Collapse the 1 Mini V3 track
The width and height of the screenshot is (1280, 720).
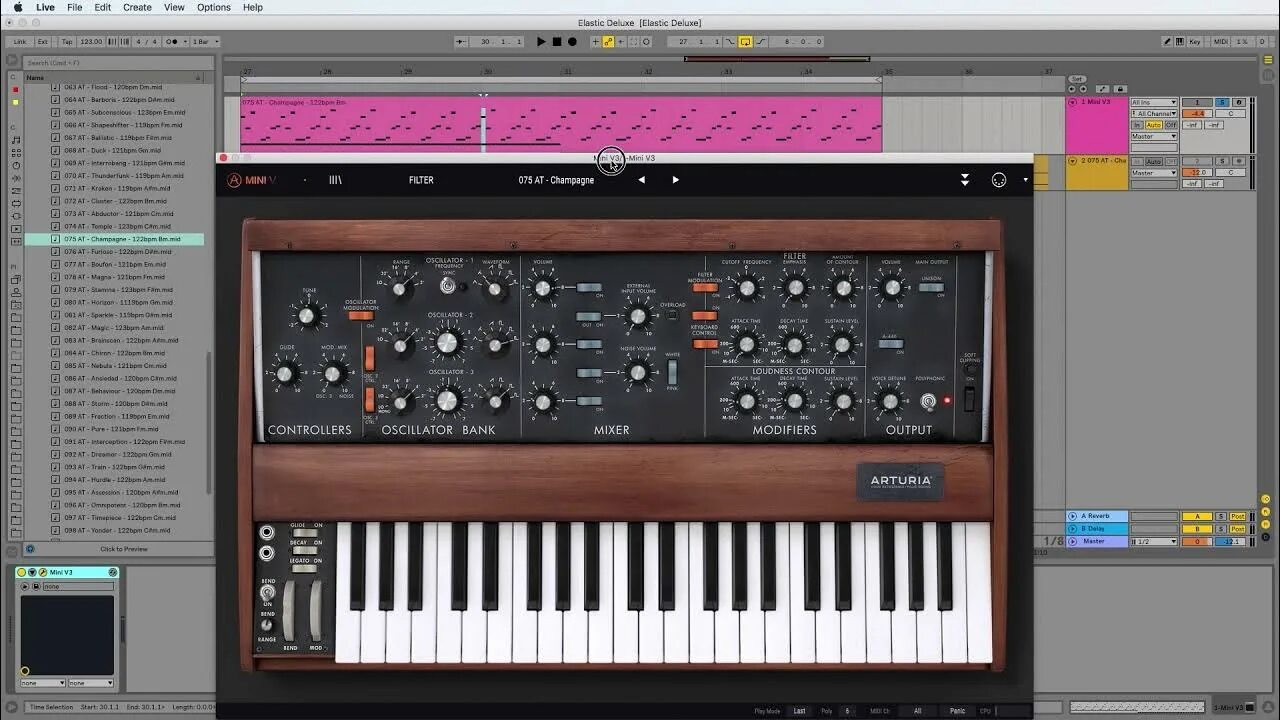[1073, 102]
